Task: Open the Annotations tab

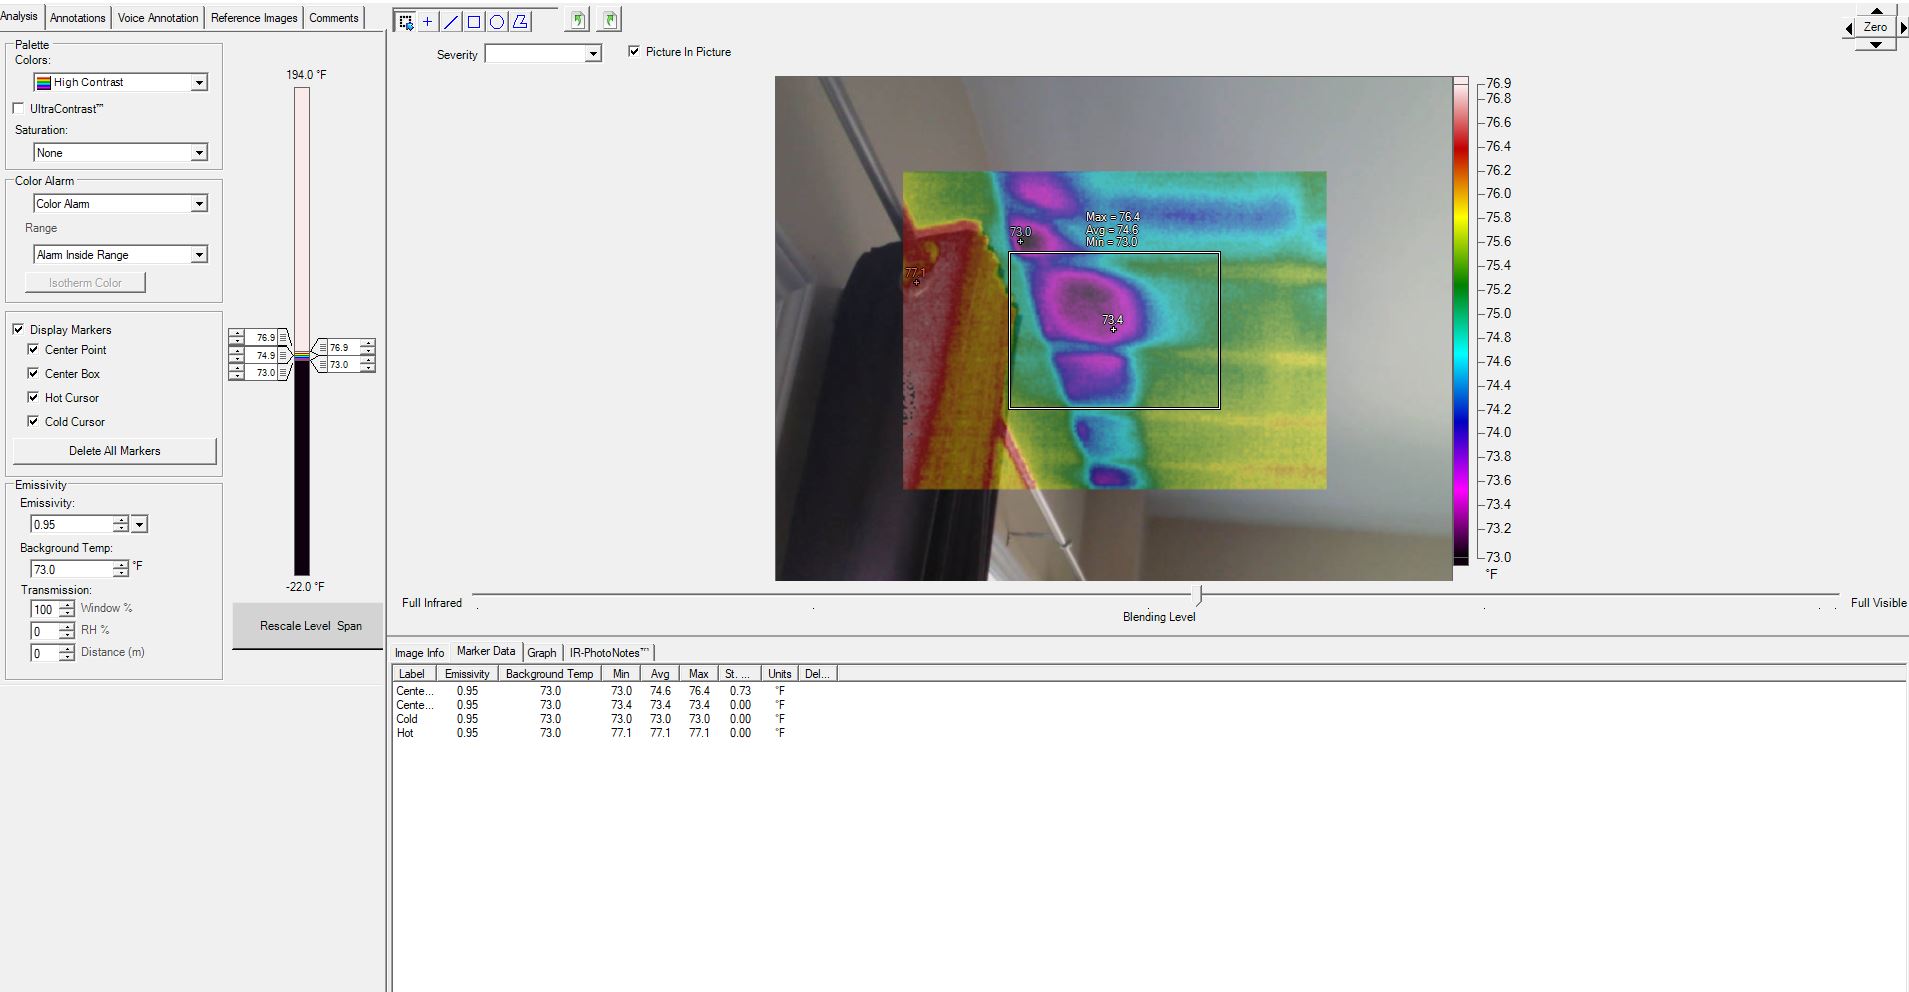Action: [x=78, y=18]
